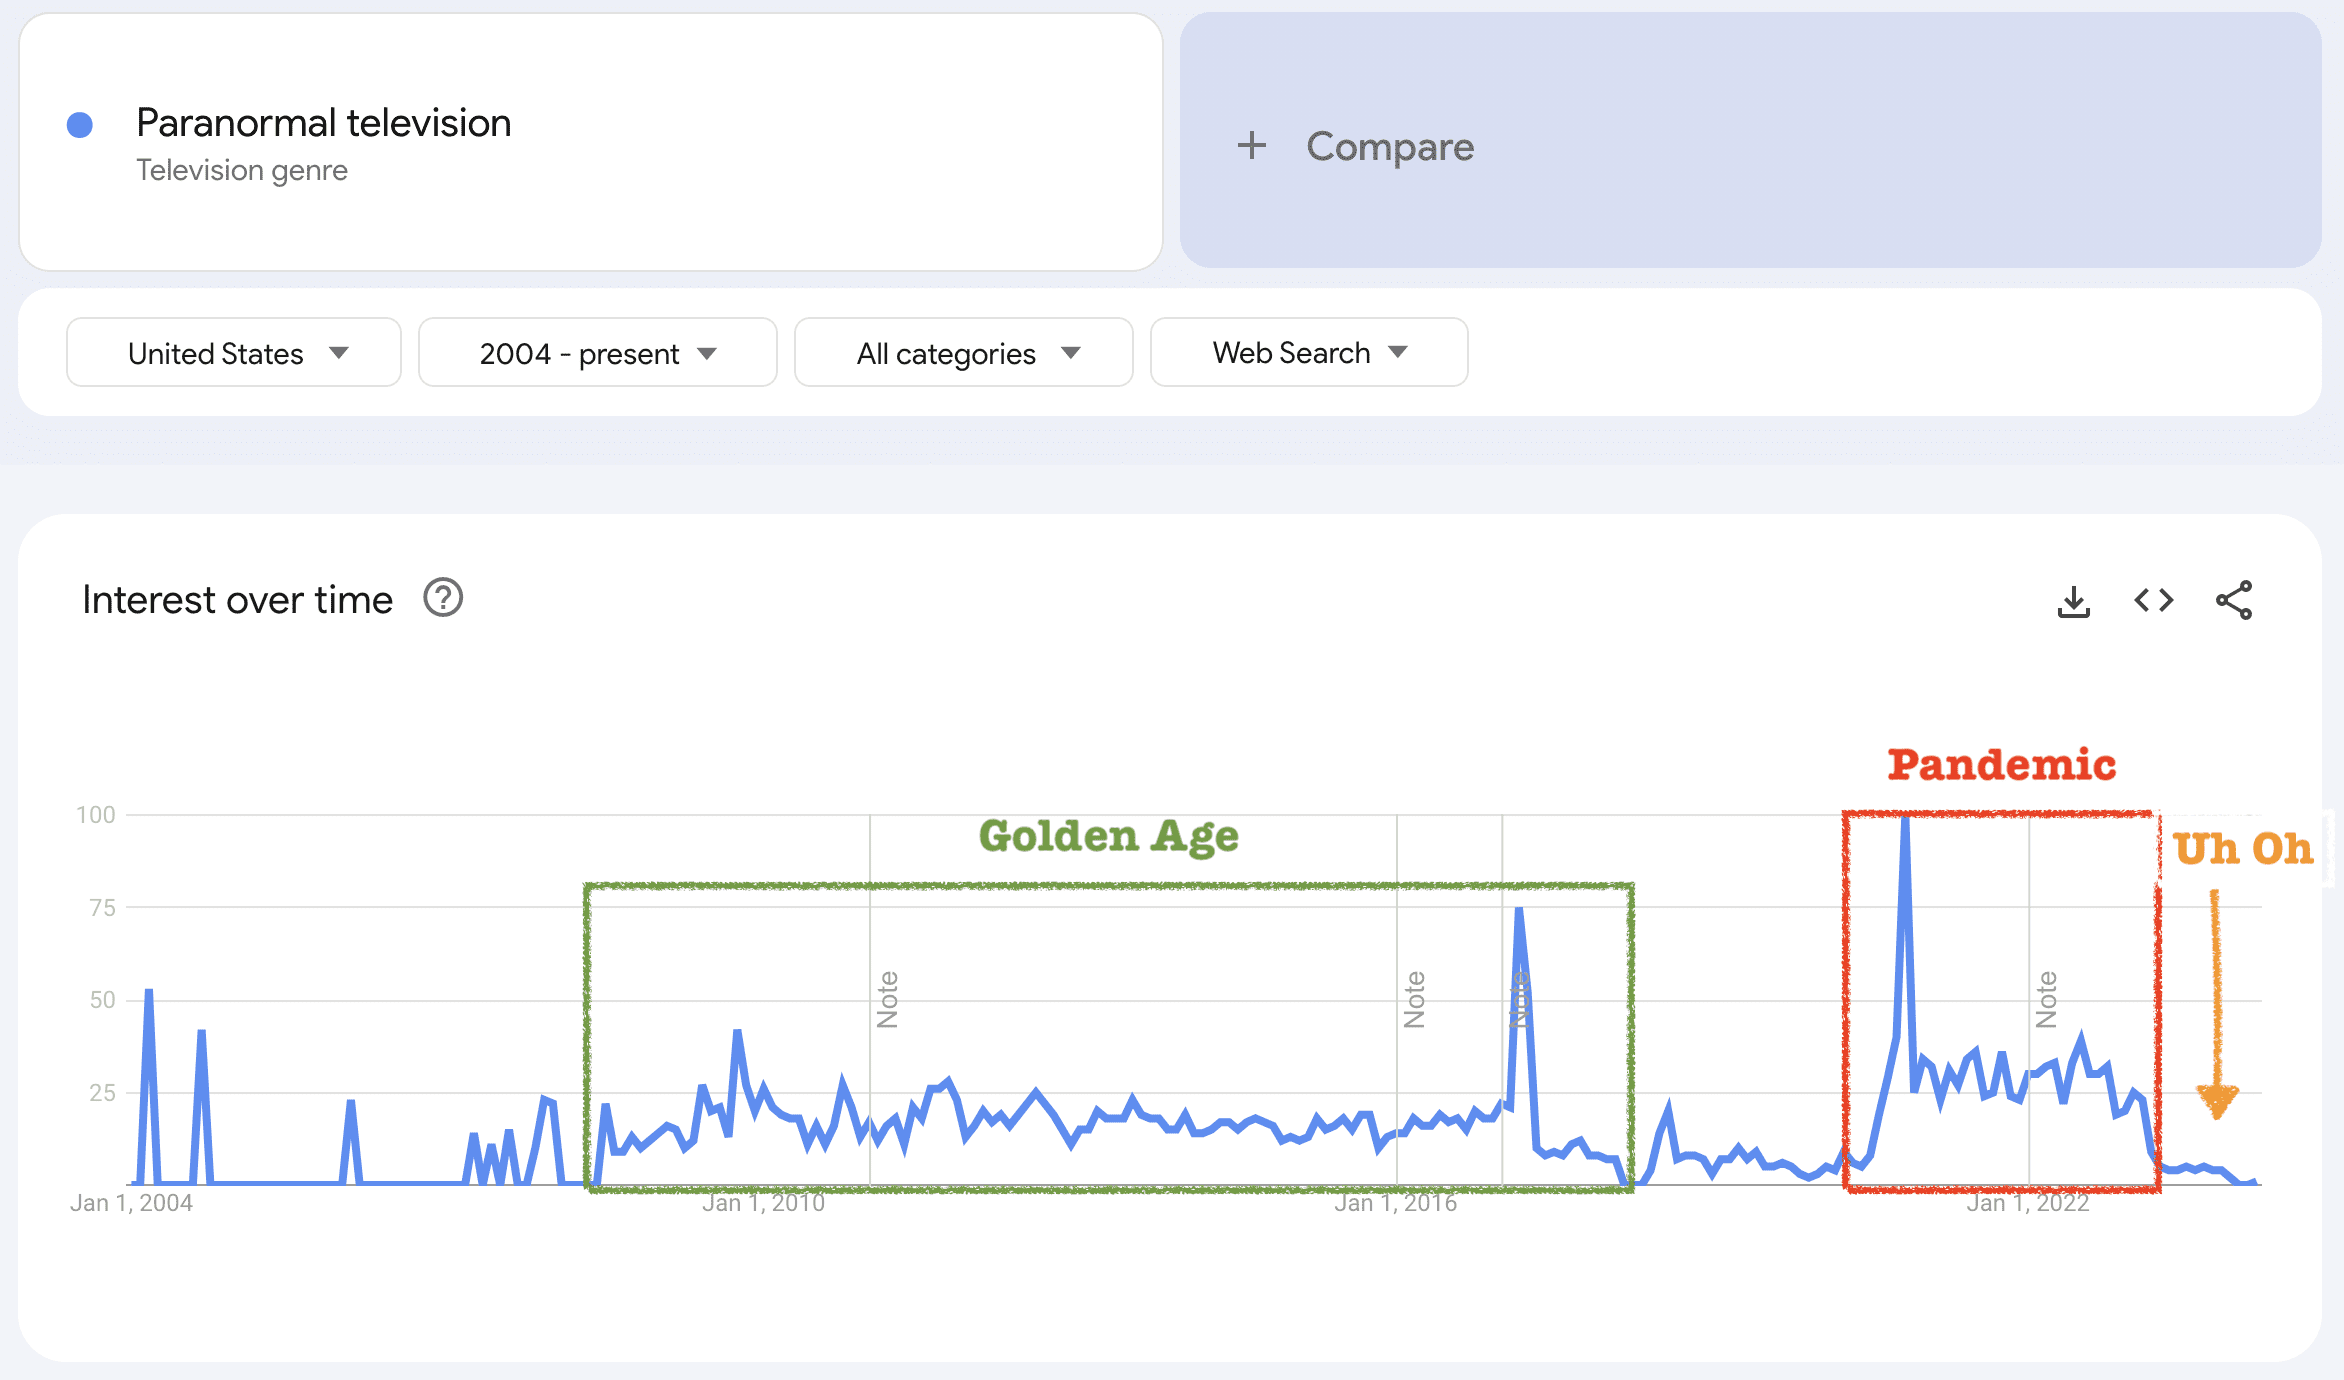
Task: Expand the United States region dropdown
Action: pyautogui.click(x=234, y=353)
